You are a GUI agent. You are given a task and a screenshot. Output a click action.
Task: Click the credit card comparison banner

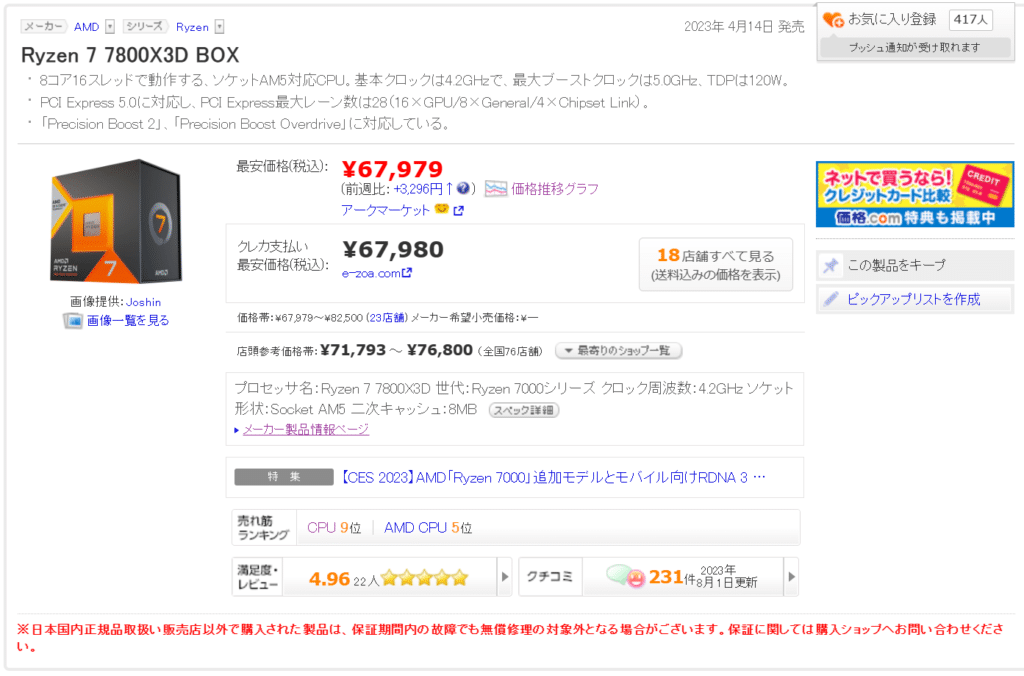(x=915, y=195)
